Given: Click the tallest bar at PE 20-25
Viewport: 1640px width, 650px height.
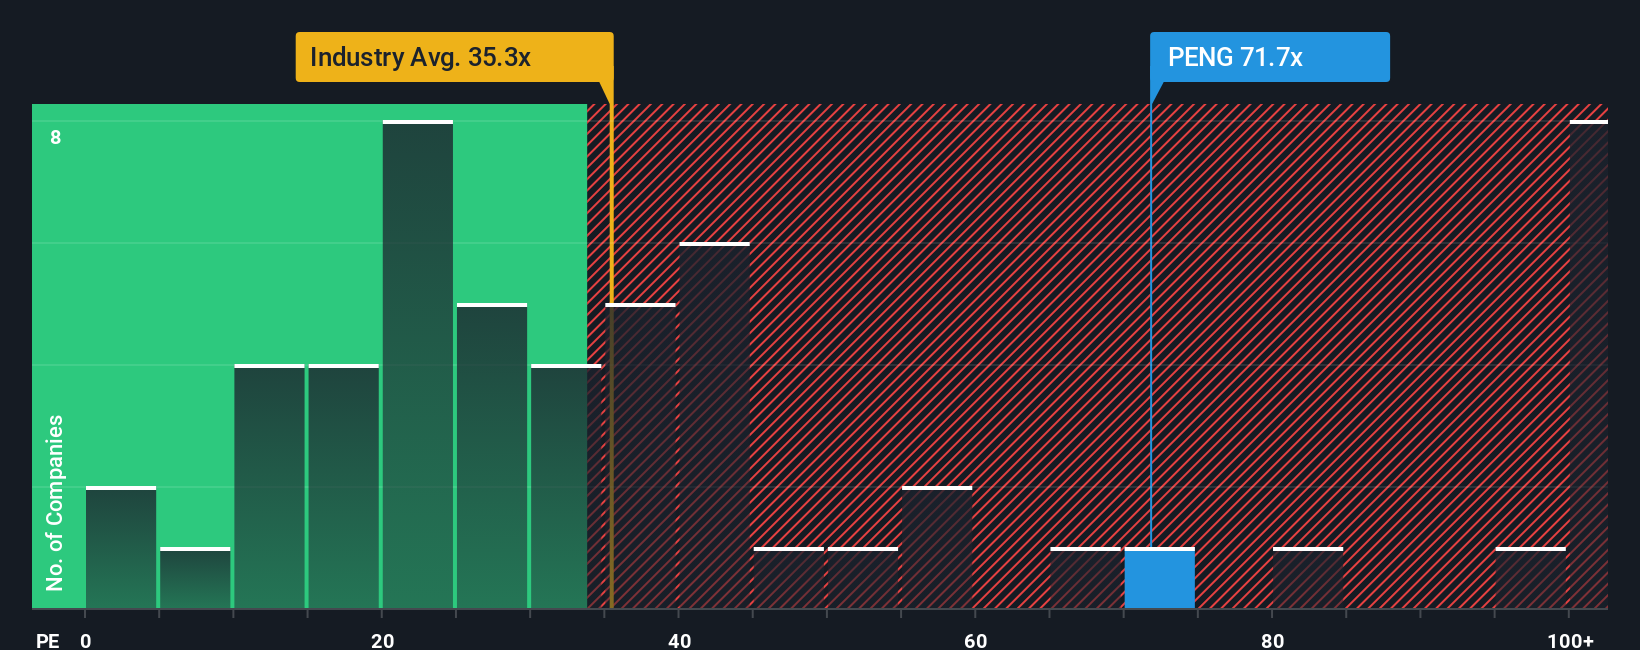Looking at the screenshot, I should click(x=418, y=364).
